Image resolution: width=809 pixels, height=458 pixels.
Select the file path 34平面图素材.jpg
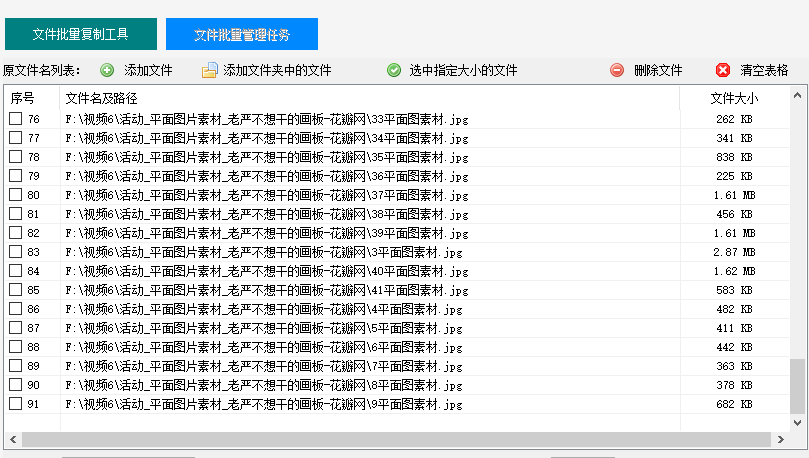[267, 138]
